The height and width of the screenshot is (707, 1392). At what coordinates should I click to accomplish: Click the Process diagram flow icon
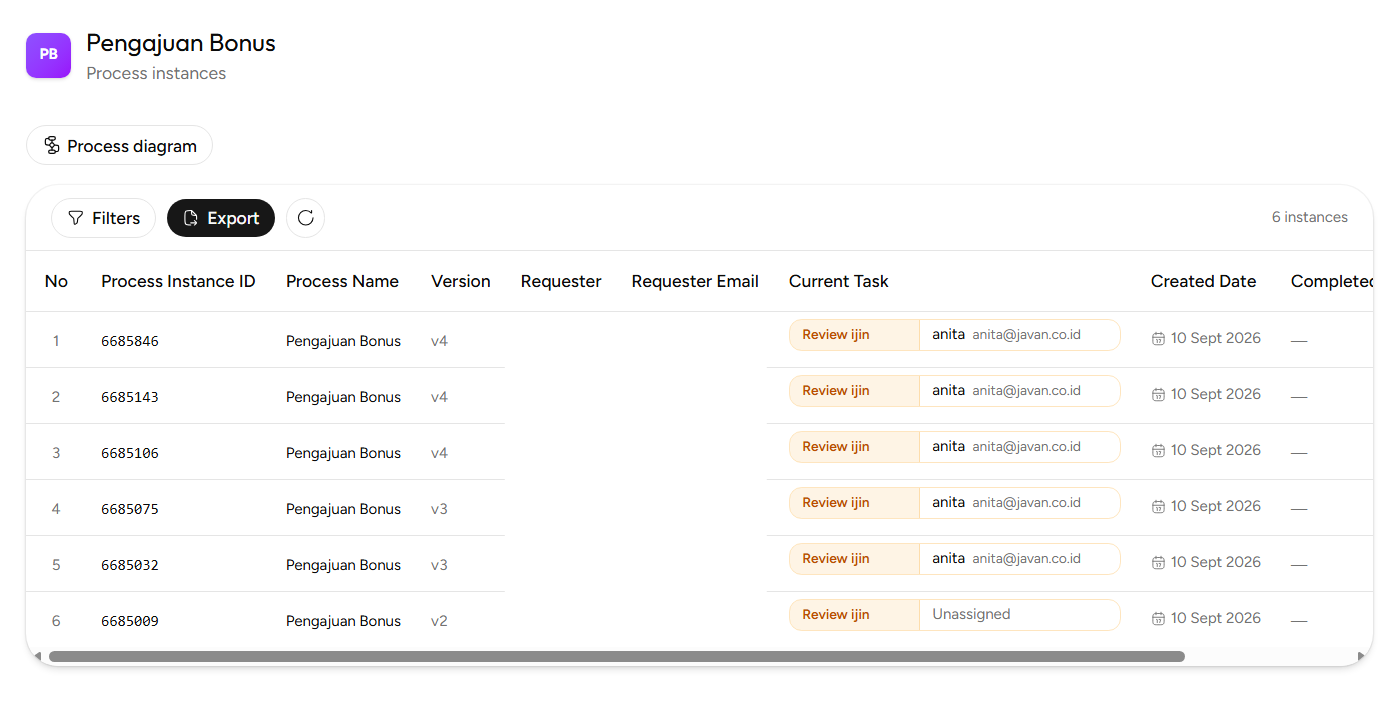coord(52,146)
